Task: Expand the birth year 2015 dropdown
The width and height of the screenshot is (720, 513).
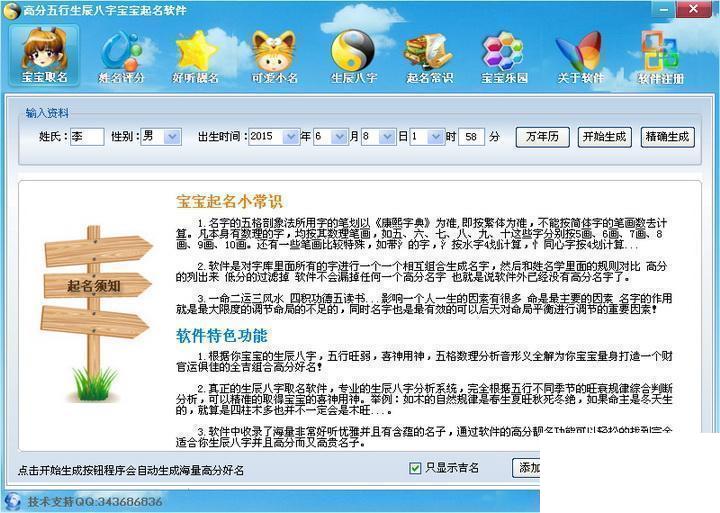Action: [290, 136]
